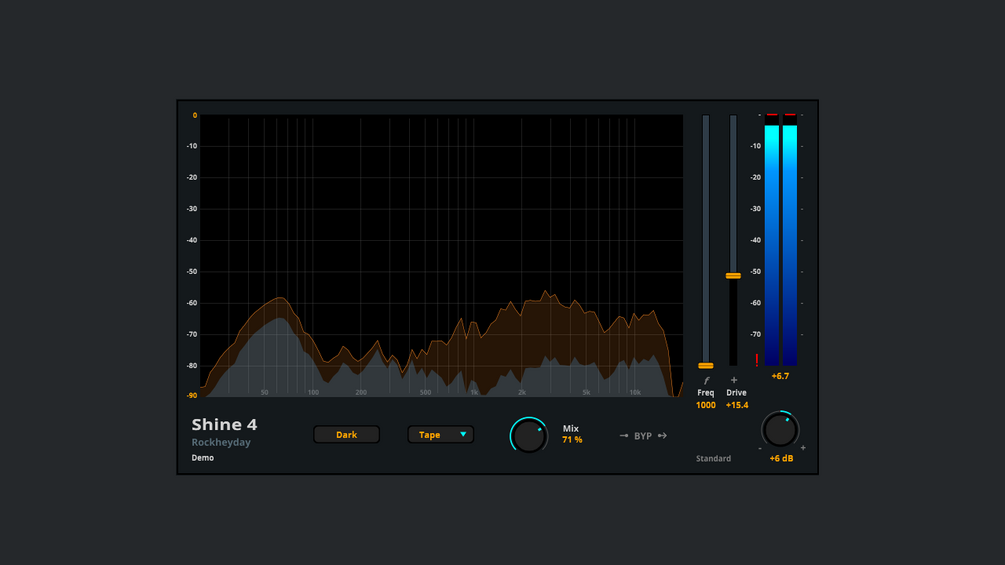
Task: Click the plus sign beside the output knob
Action: [x=802, y=448]
